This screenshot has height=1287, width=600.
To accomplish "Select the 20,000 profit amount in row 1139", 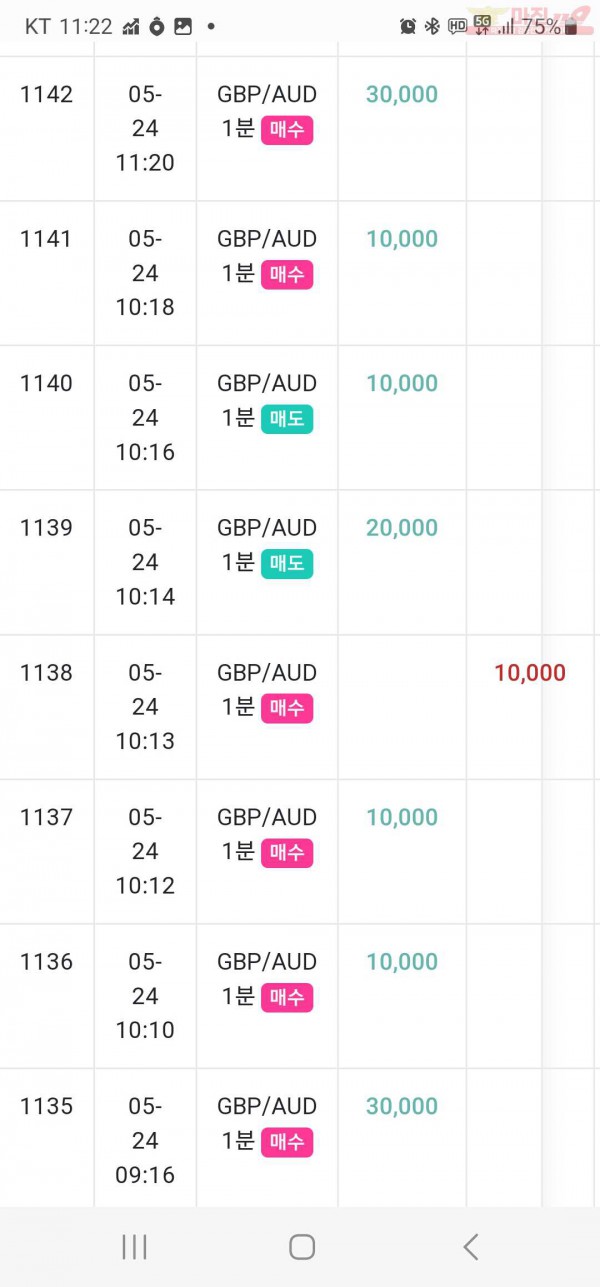I will (x=402, y=527).
